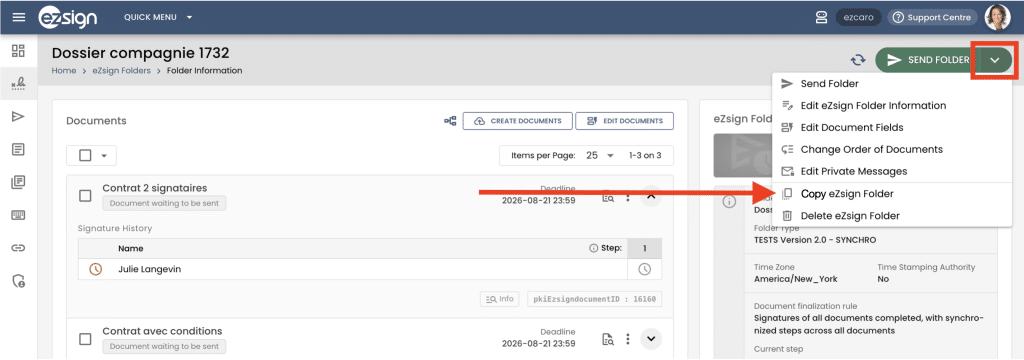This screenshot has height=360, width=1024.
Task: Go to Home breadcrumb link
Action: click(64, 71)
